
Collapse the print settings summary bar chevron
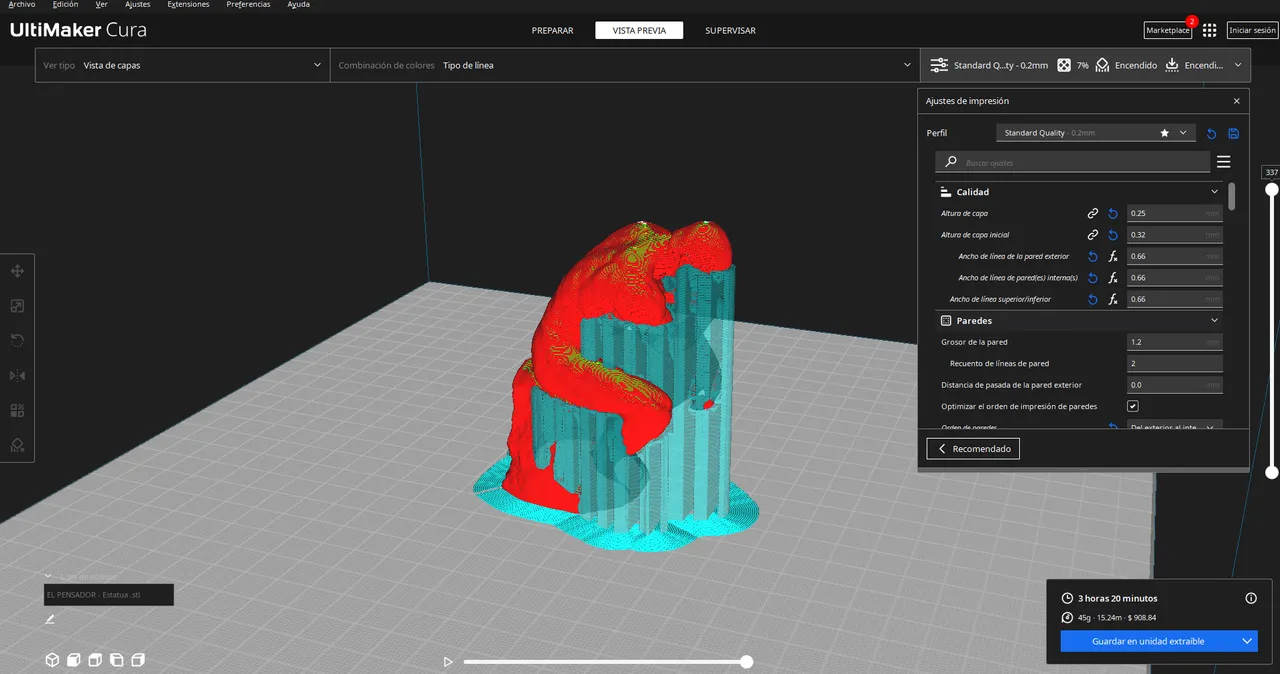pos(1238,65)
